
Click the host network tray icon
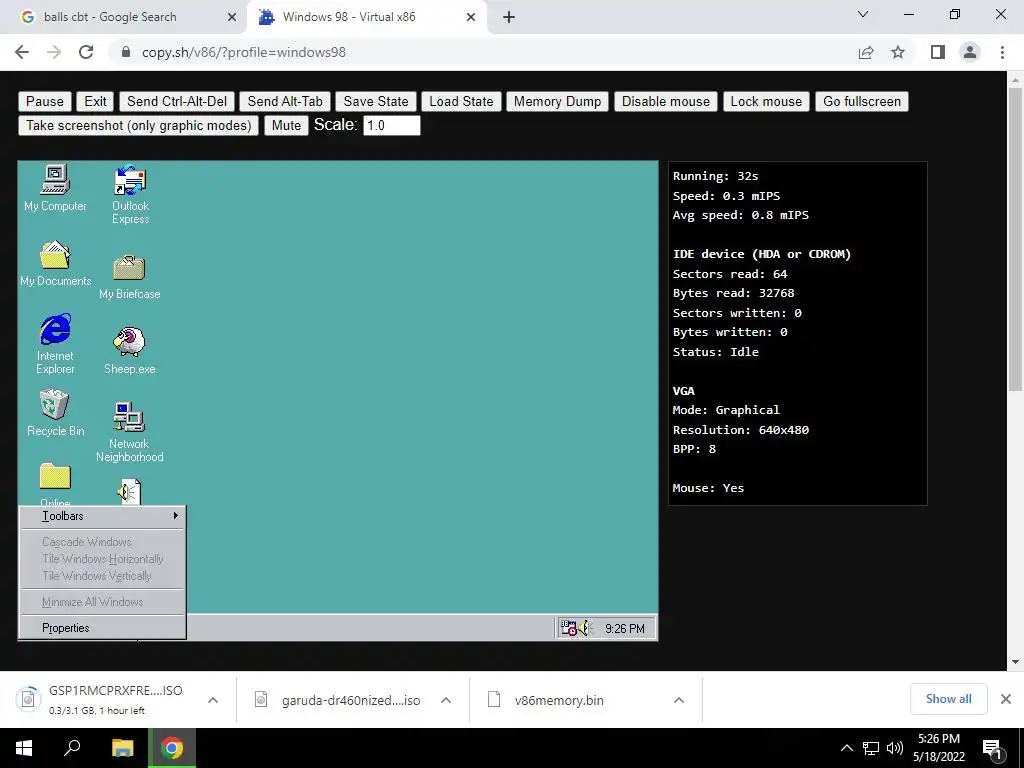pyautogui.click(x=871, y=748)
